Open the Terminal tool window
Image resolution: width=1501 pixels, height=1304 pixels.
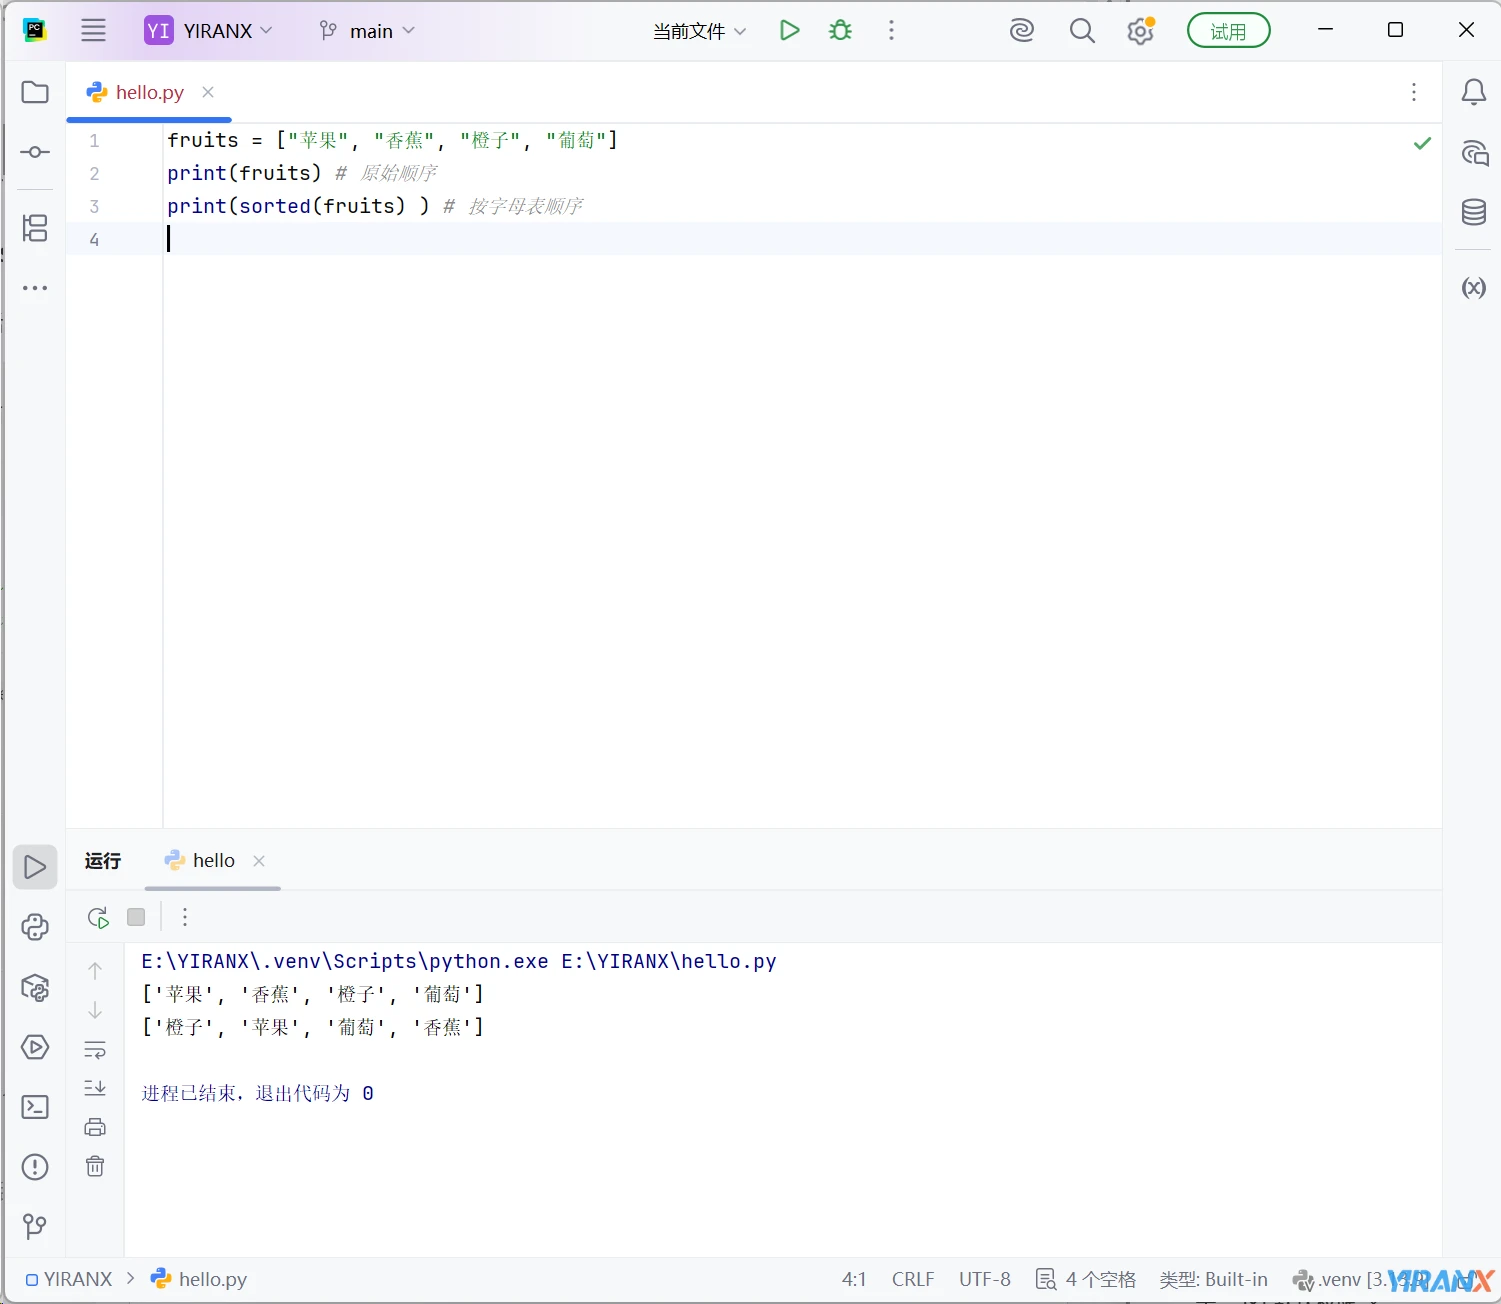(35, 1107)
